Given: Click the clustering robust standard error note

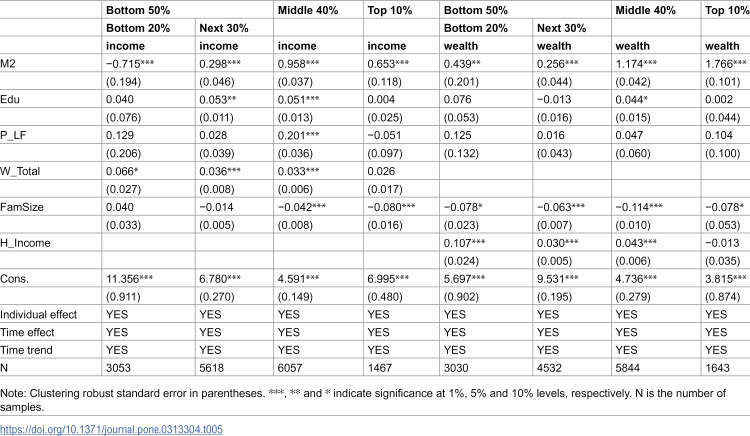Looking at the screenshot, I should tap(363, 400).
